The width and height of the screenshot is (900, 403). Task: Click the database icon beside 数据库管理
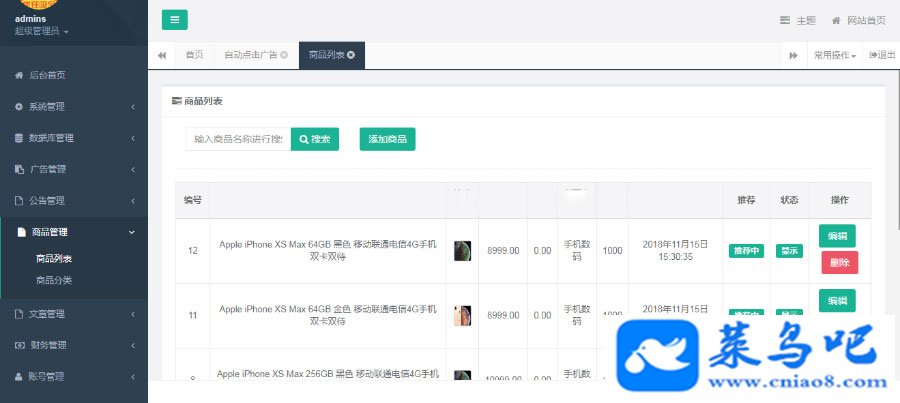pyautogui.click(x=19, y=138)
